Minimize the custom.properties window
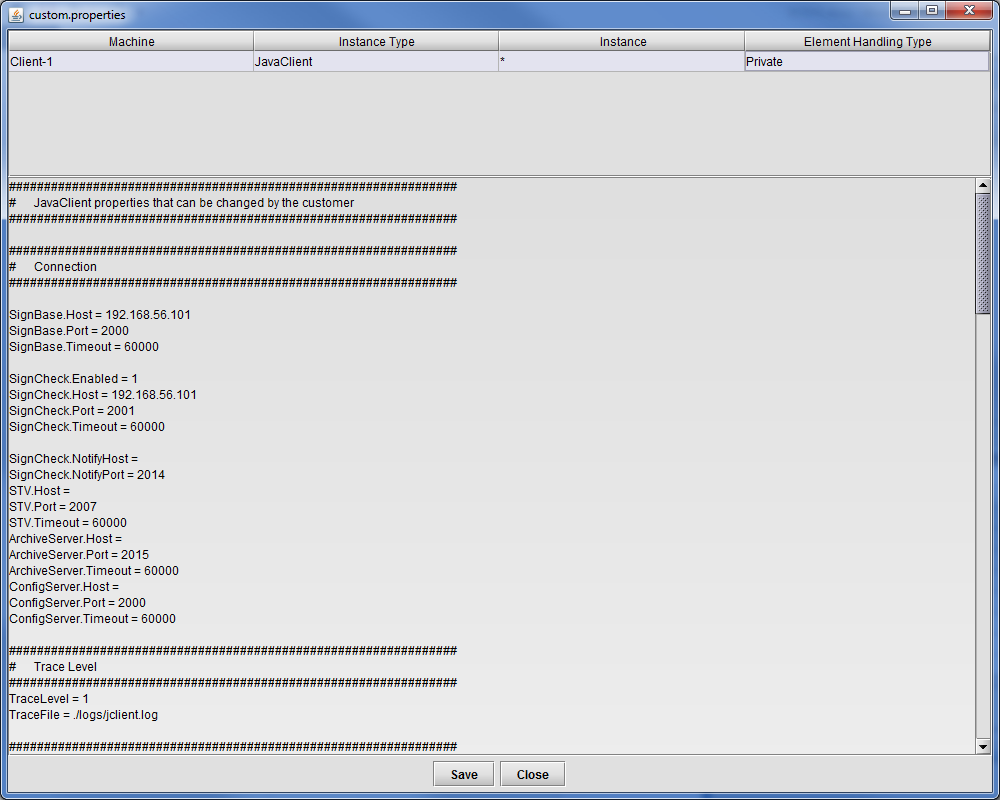Screen dimensions: 1000x800 tap(905, 11)
